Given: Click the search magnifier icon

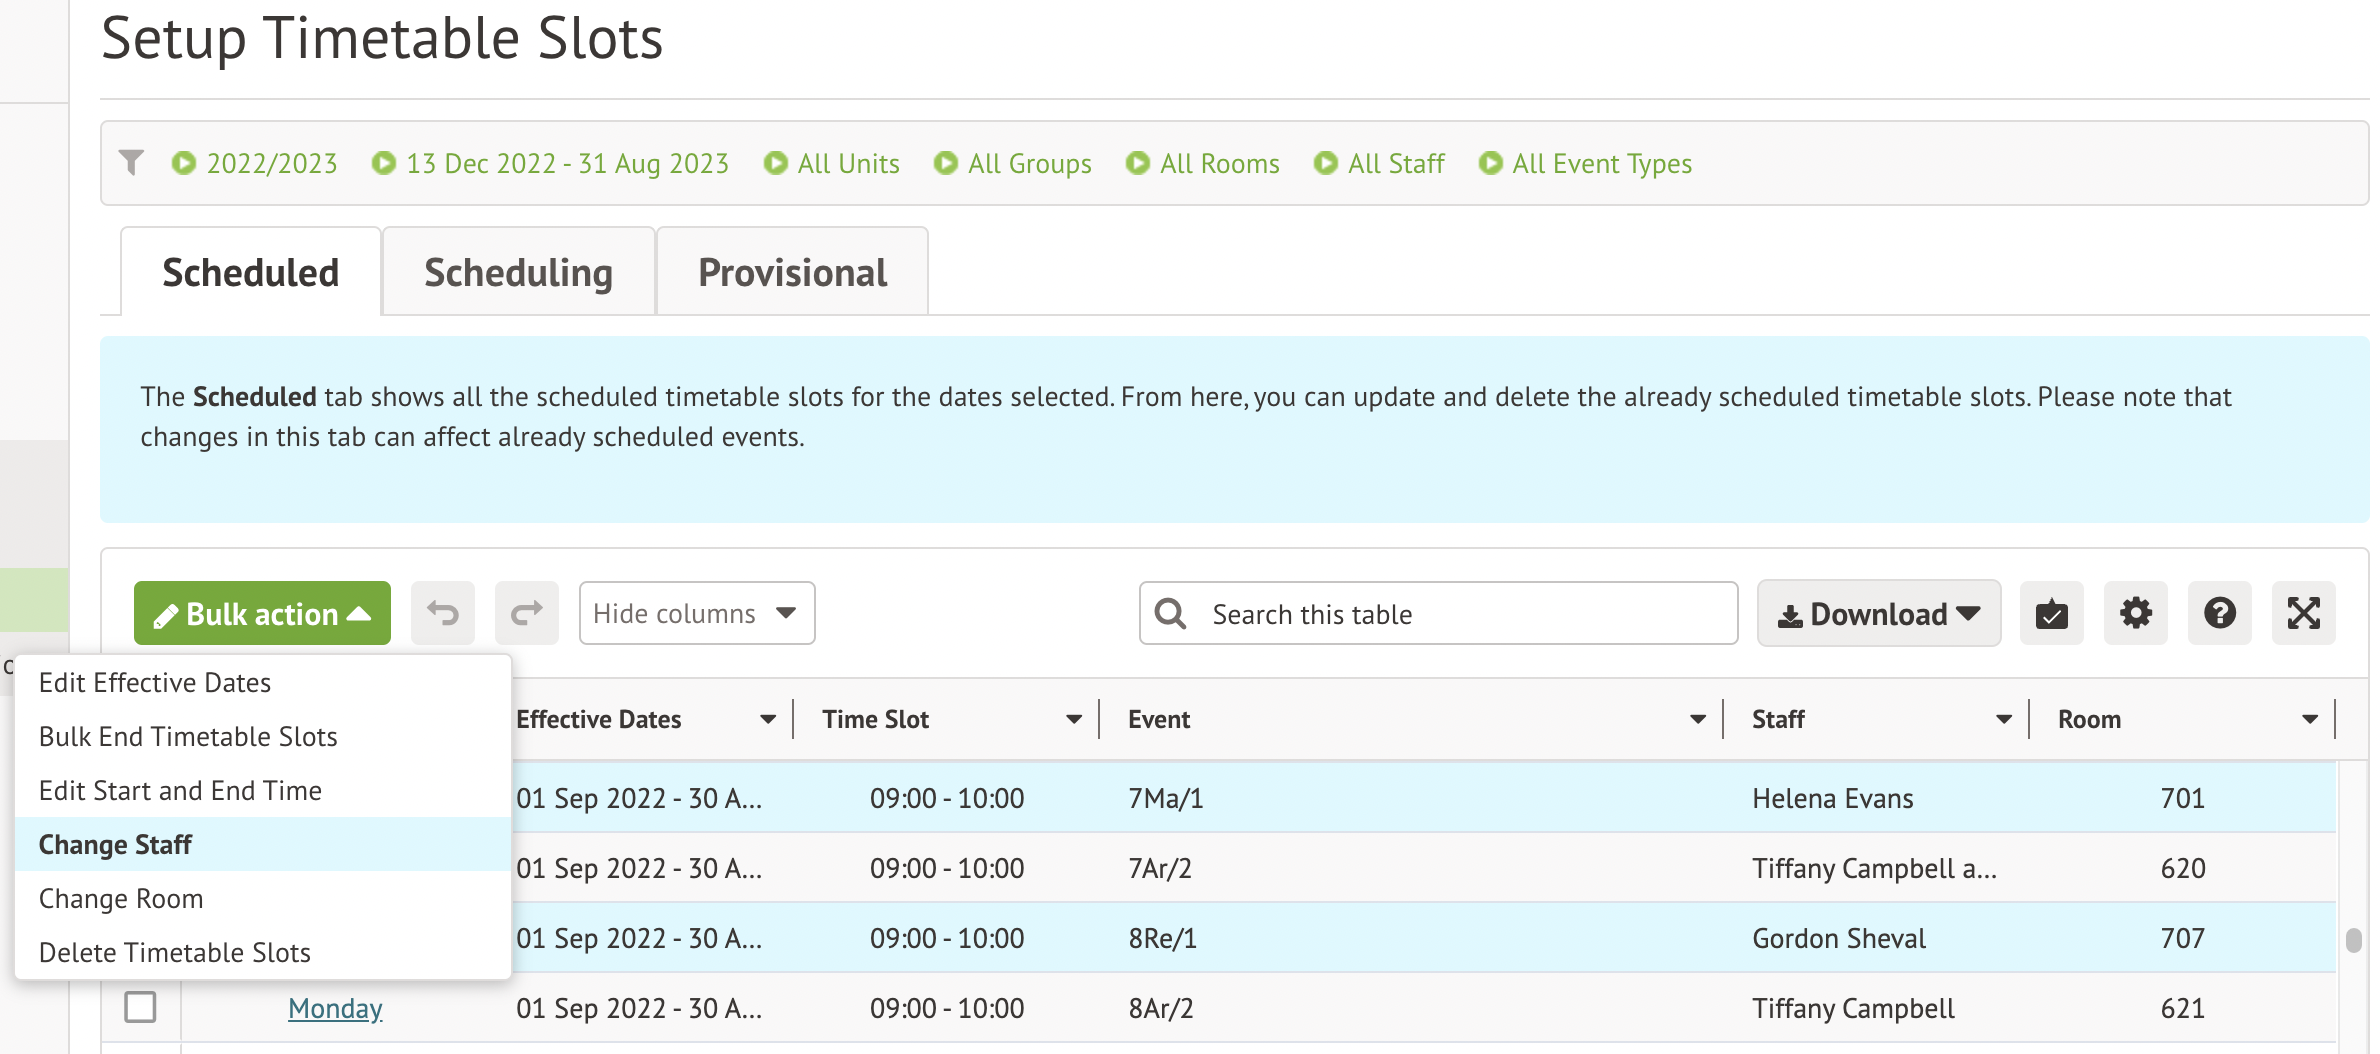Looking at the screenshot, I should [1170, 613].
